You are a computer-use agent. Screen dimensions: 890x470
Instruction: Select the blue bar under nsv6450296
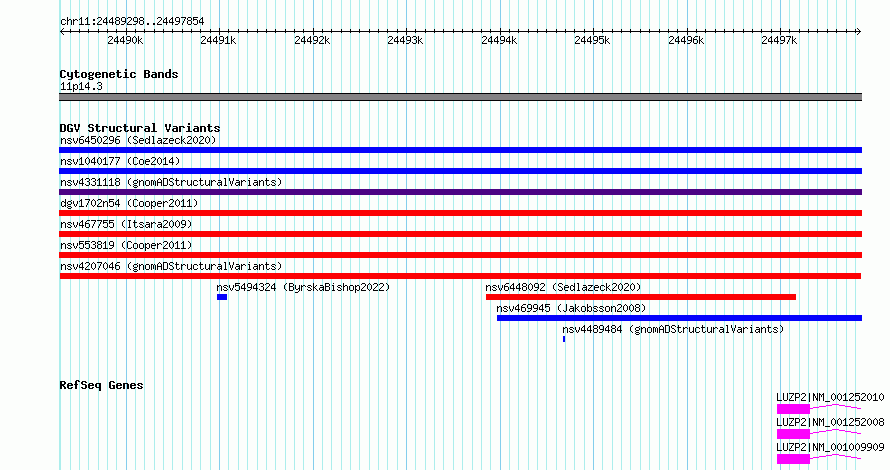point(460,150)
